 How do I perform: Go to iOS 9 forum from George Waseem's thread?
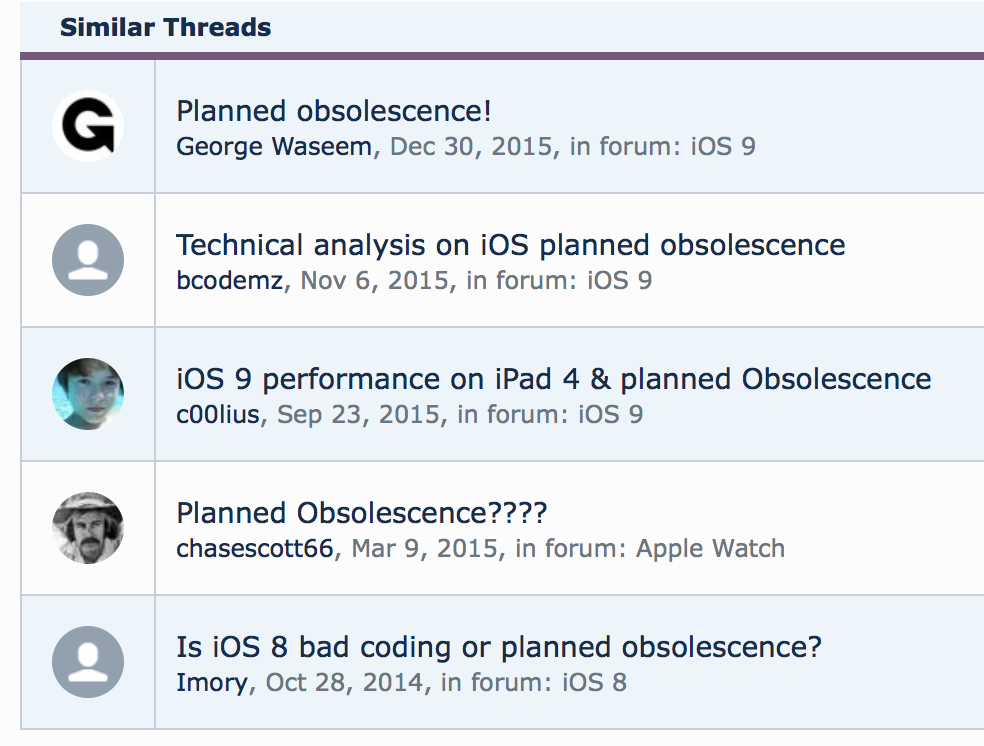tap(723, 146)
